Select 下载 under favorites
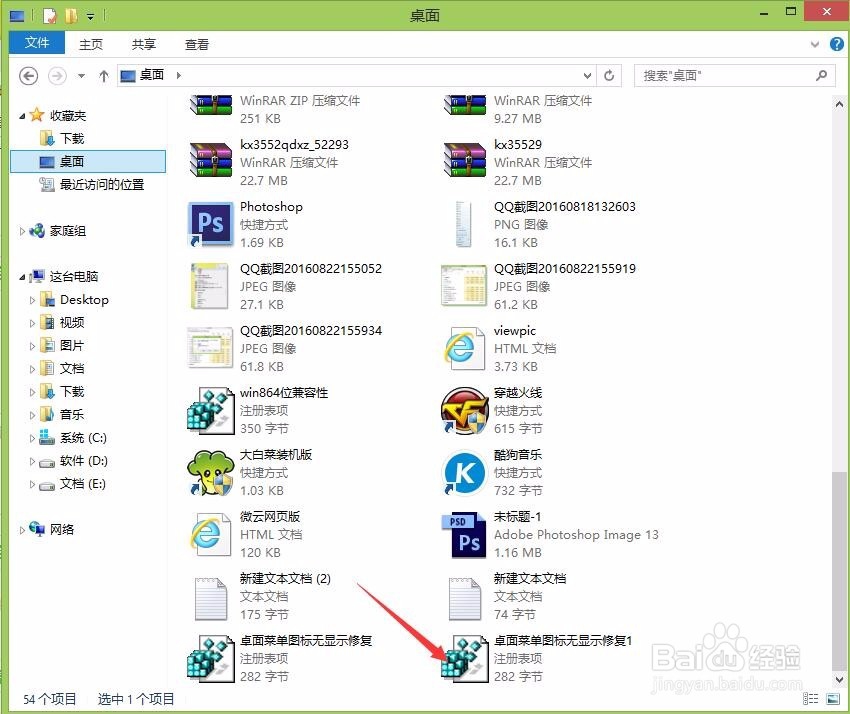The height and width of the screenshot is (714, 850). pyautogui.click(x=72, y=138)
